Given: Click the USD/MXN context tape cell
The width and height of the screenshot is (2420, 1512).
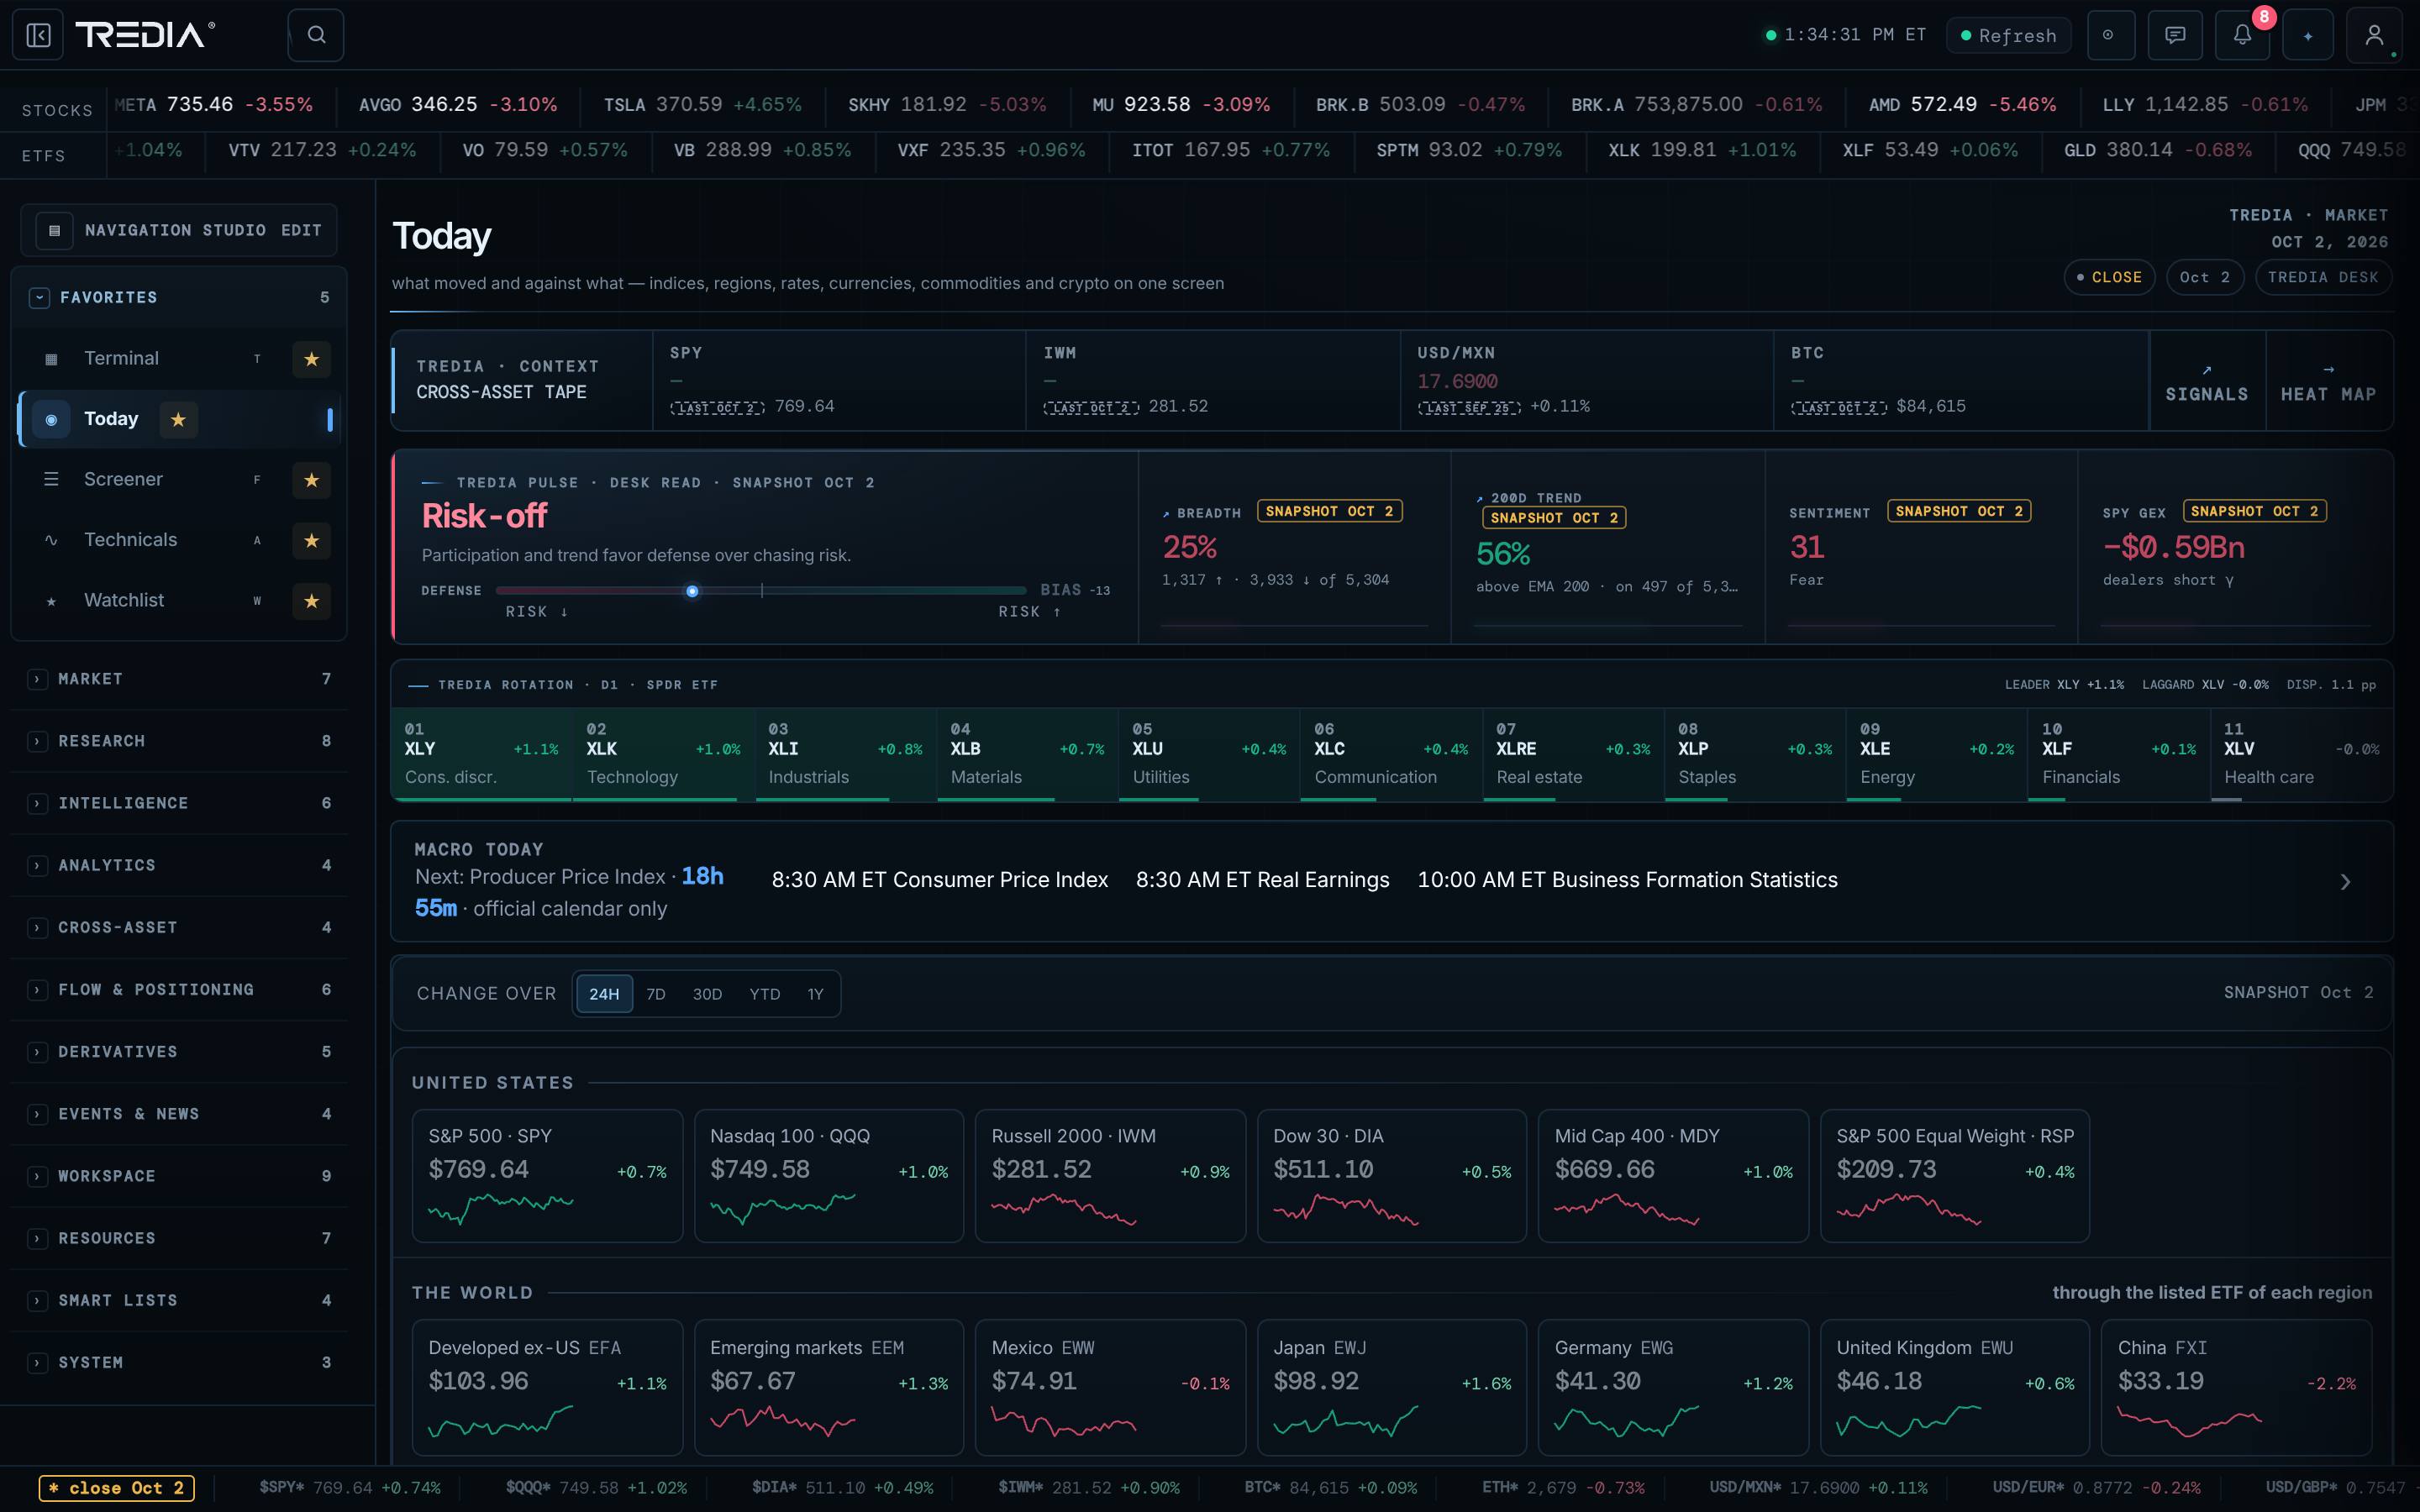Looking at the screenshot, I should [x=1587, y=380].
